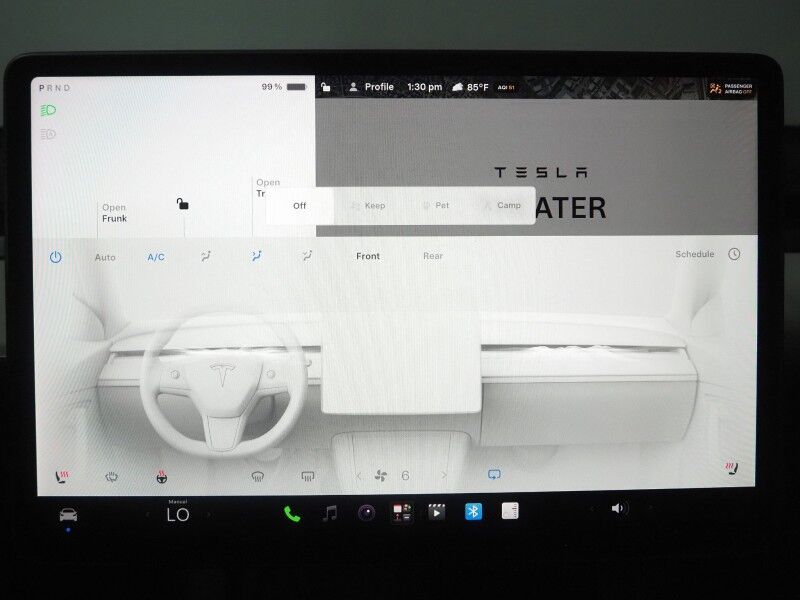The image size is (800, 600).
Task: Toggle heated steering wheel
Action: [x=162, y=477]
